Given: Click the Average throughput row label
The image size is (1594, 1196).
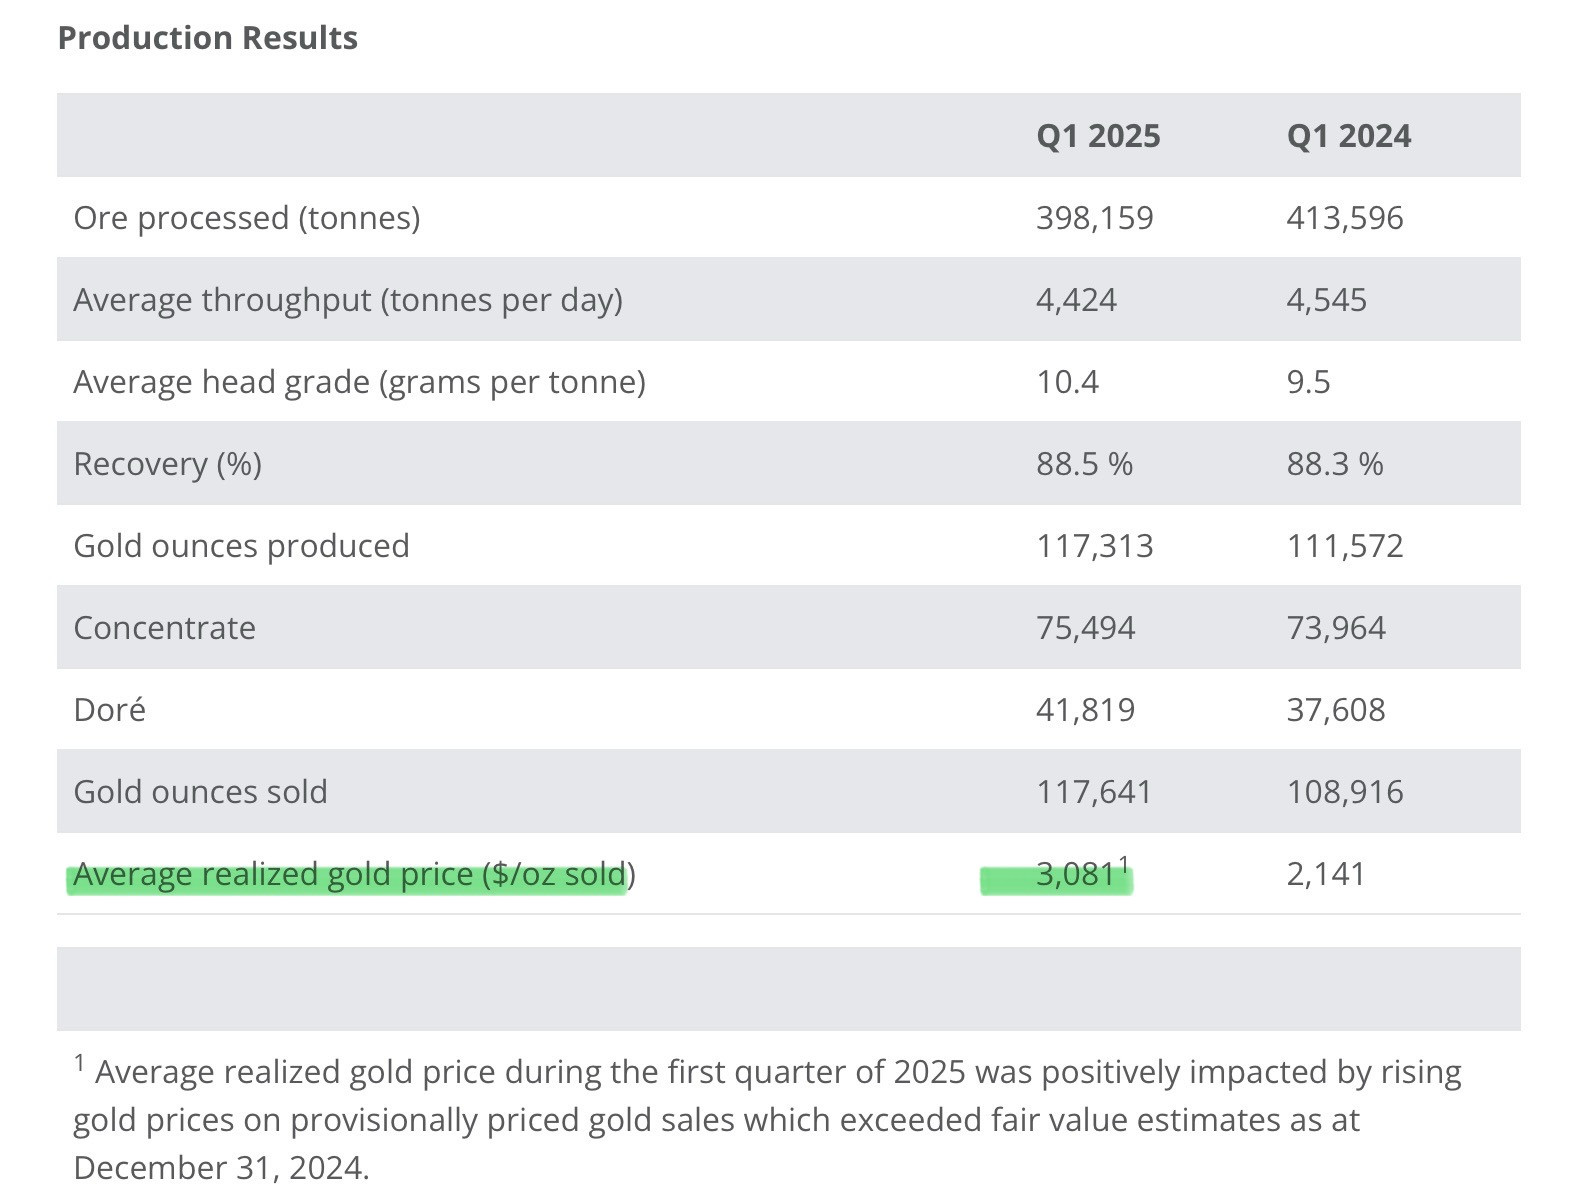Looking at the screenshot, I should 348,300.
